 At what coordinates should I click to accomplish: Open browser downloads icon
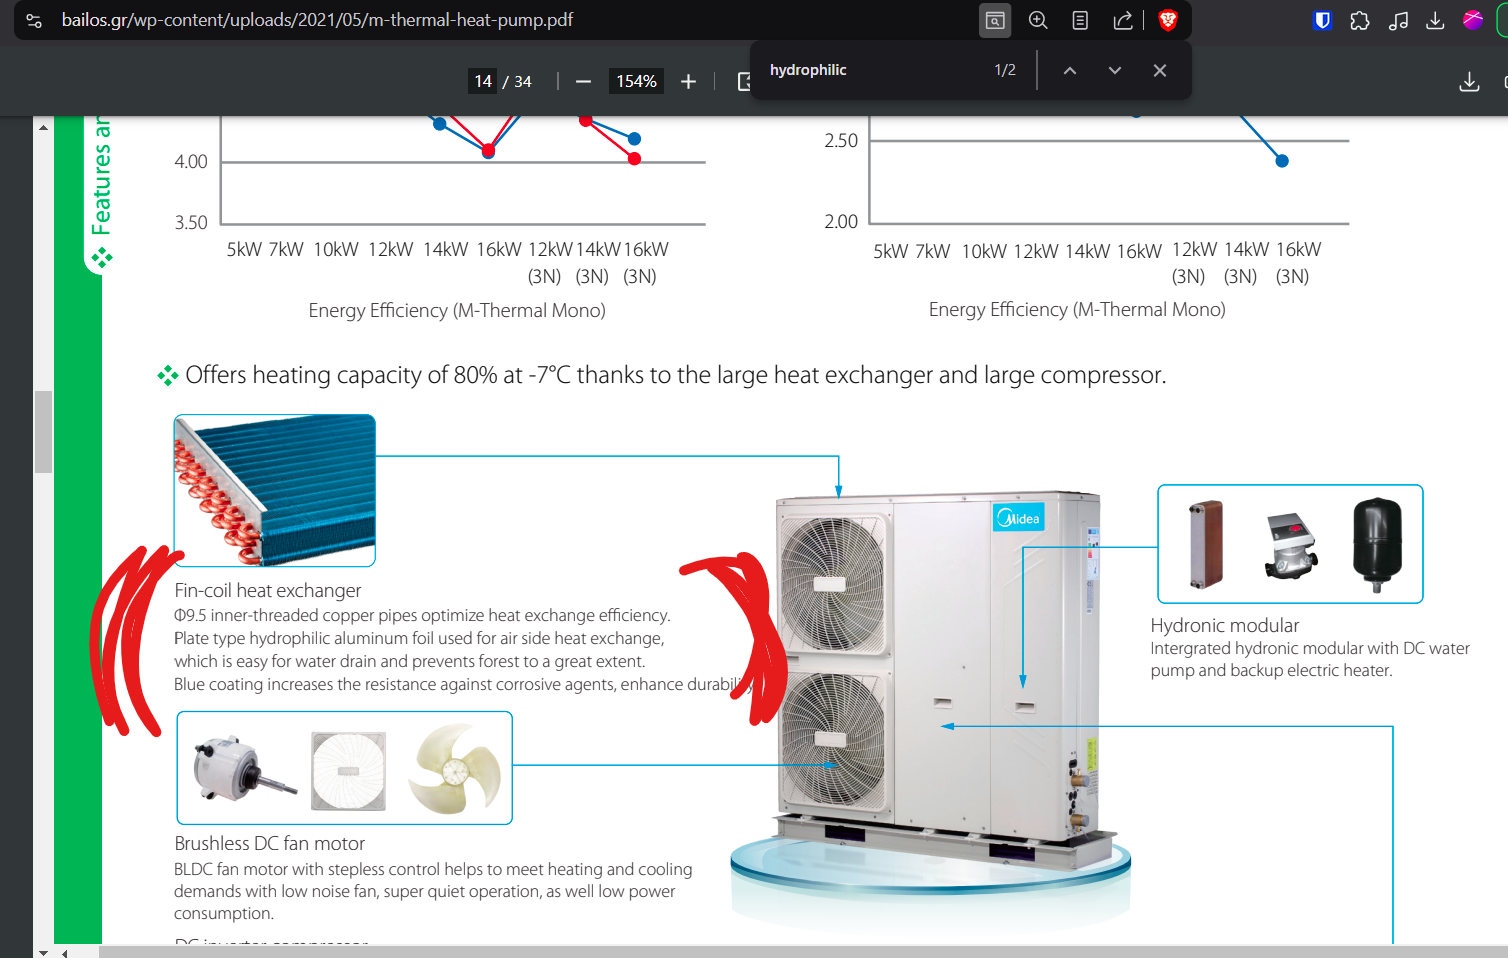tap(1435, 20)
